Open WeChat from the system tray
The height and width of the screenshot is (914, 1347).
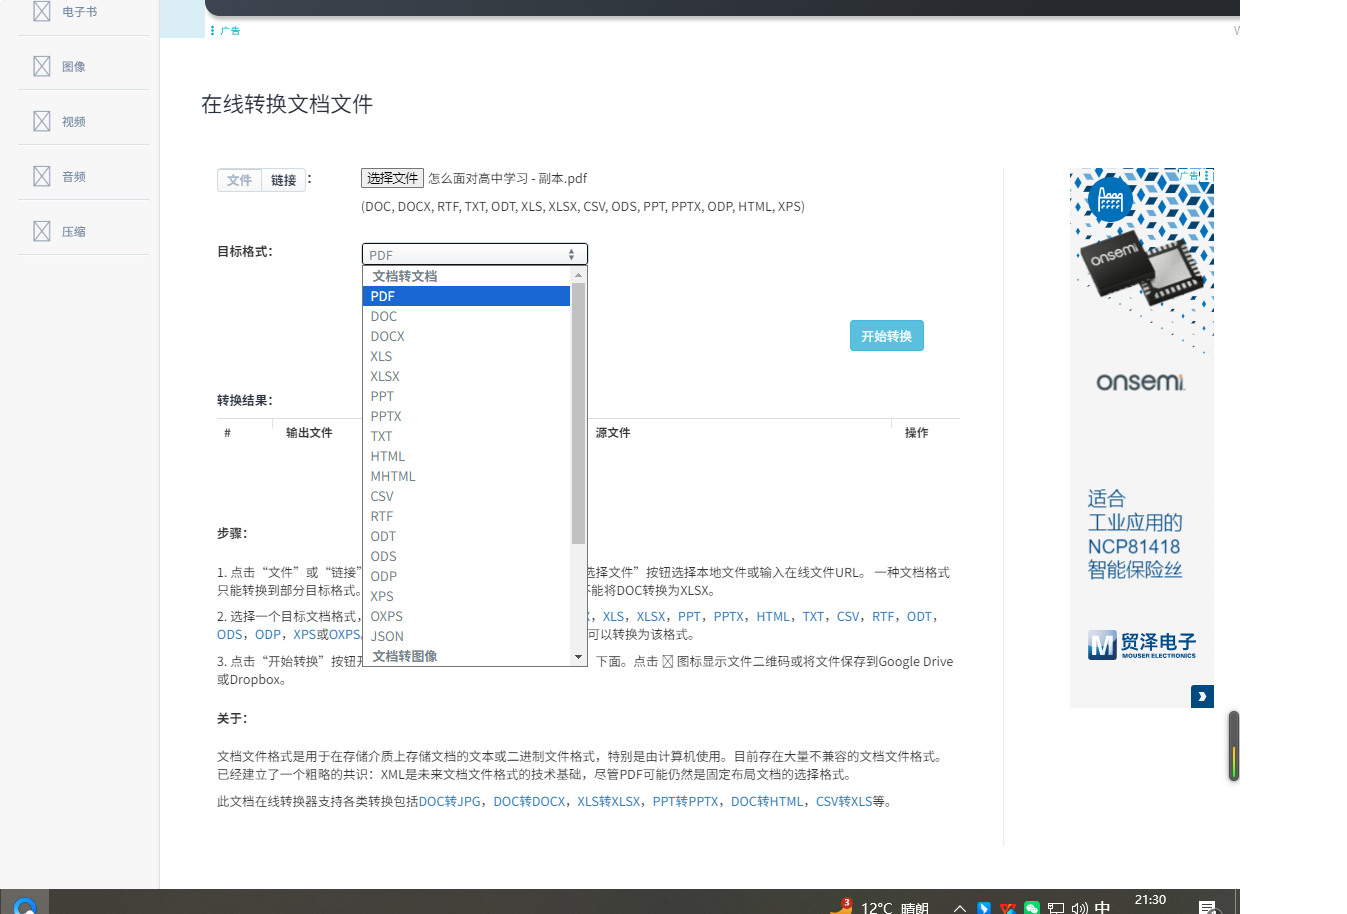(x=1032, y=908)
